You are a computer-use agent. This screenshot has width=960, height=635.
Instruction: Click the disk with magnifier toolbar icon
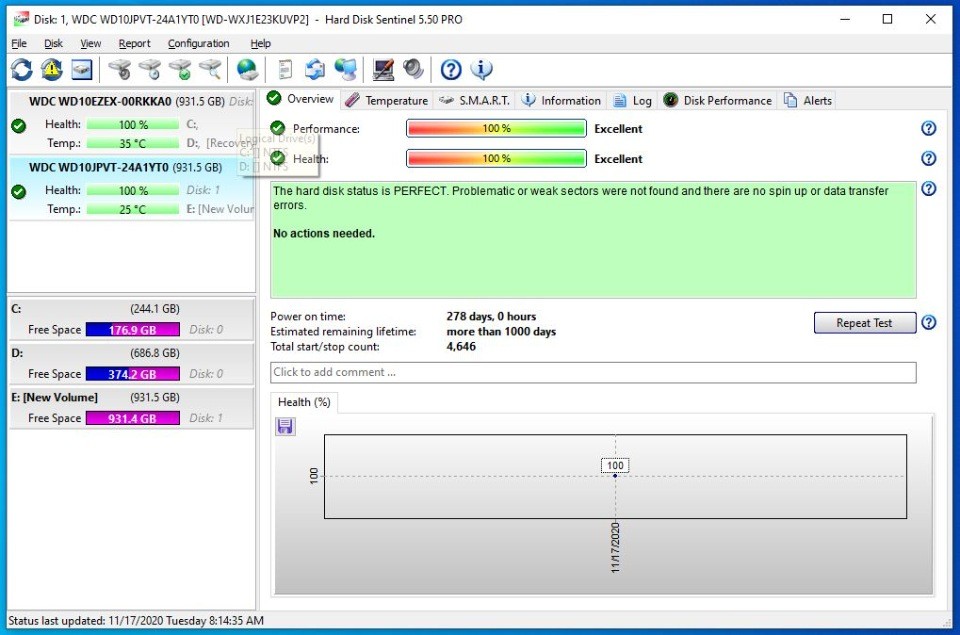point(210,70)
